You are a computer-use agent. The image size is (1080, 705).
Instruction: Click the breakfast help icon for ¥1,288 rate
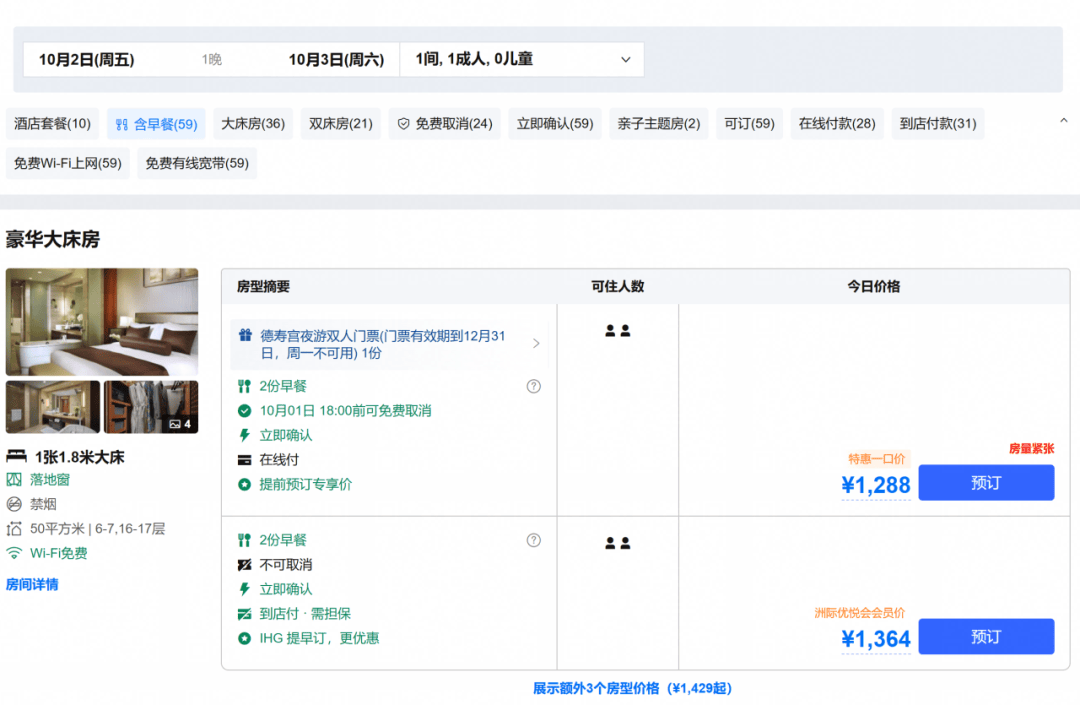pyautogui.click(x=533, y=386)
